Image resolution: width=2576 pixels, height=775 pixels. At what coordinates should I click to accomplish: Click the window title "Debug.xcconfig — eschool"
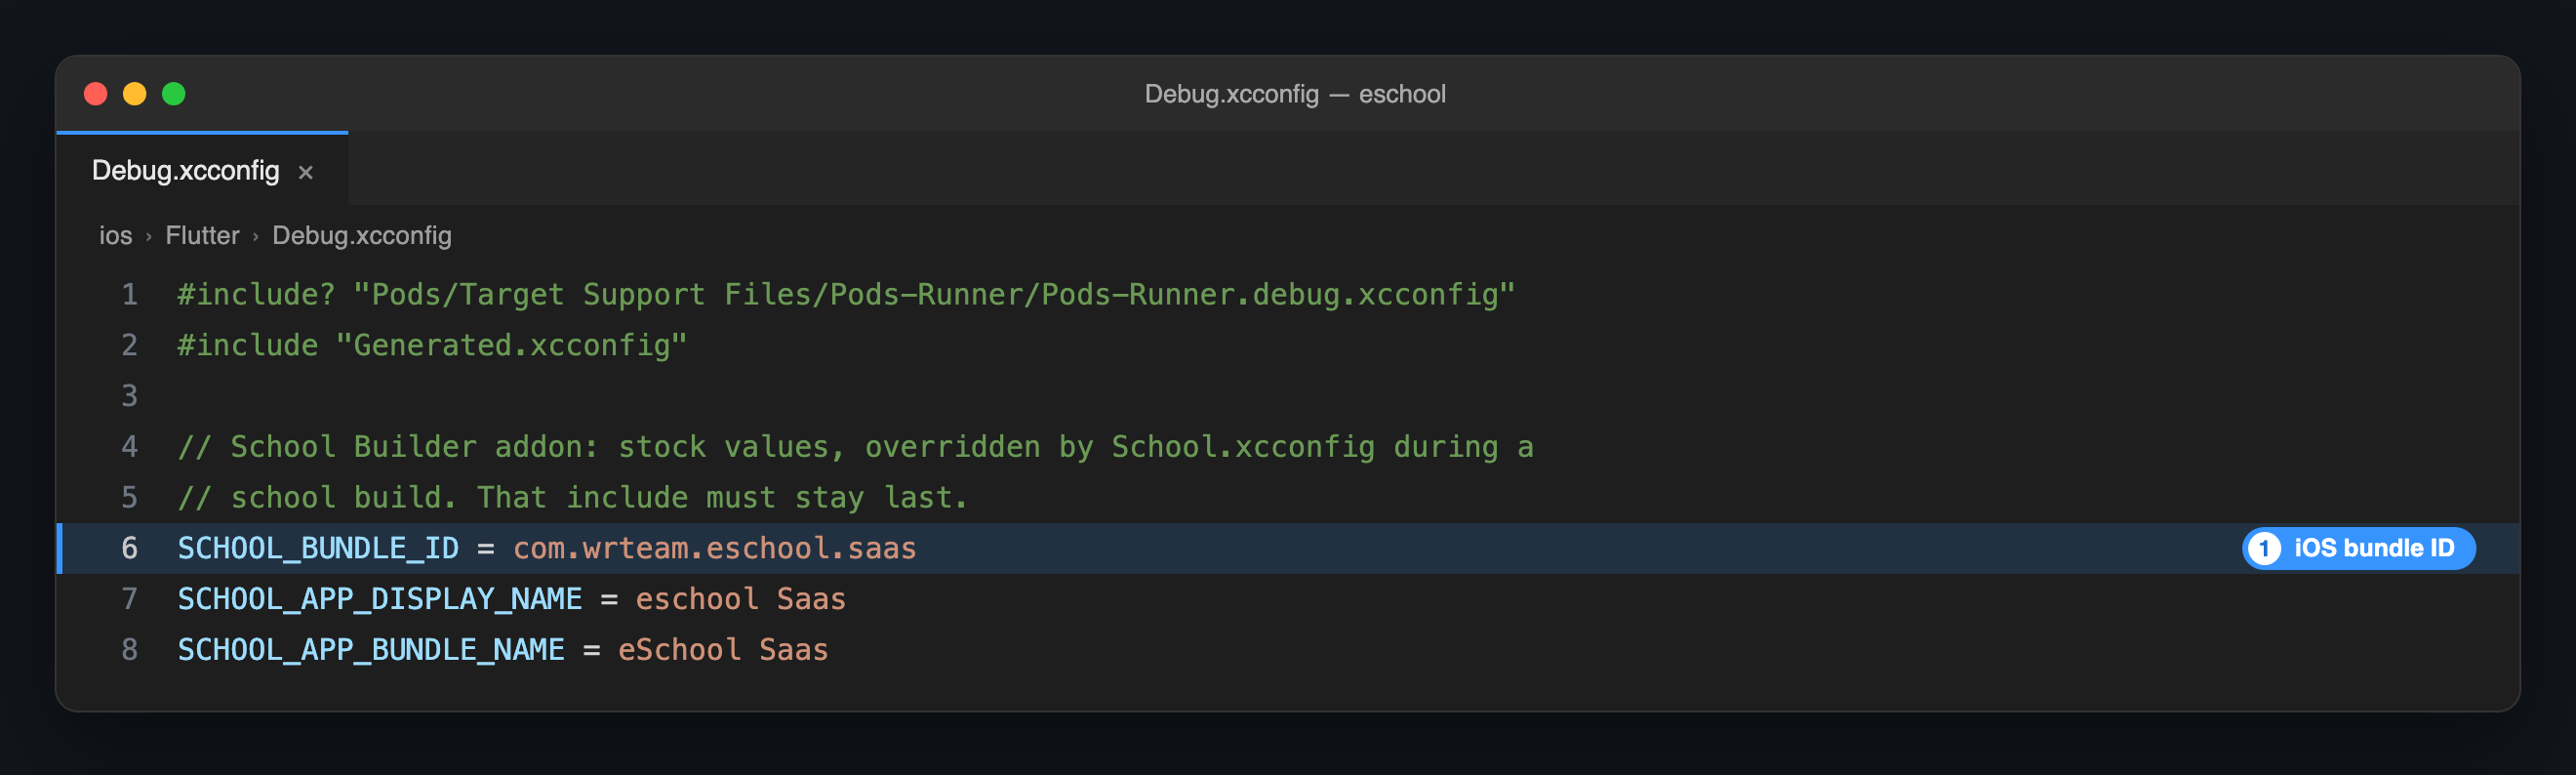[1295, 94]
